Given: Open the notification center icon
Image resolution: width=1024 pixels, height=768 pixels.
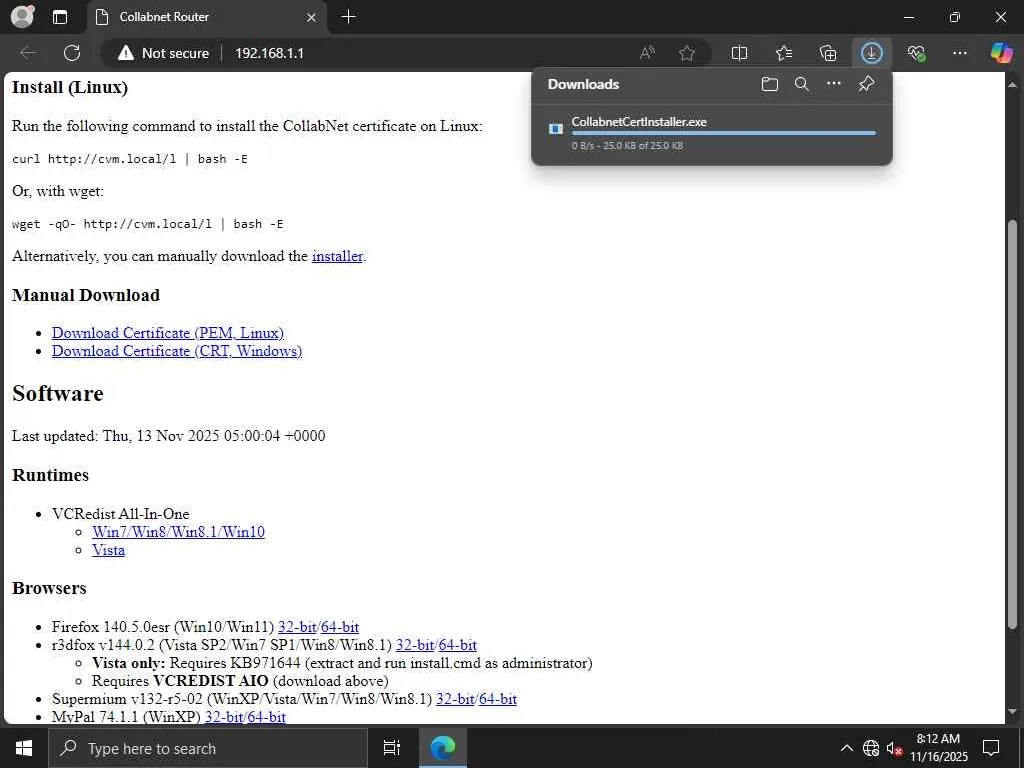Looking at the screenshot, I should (991, 748).
